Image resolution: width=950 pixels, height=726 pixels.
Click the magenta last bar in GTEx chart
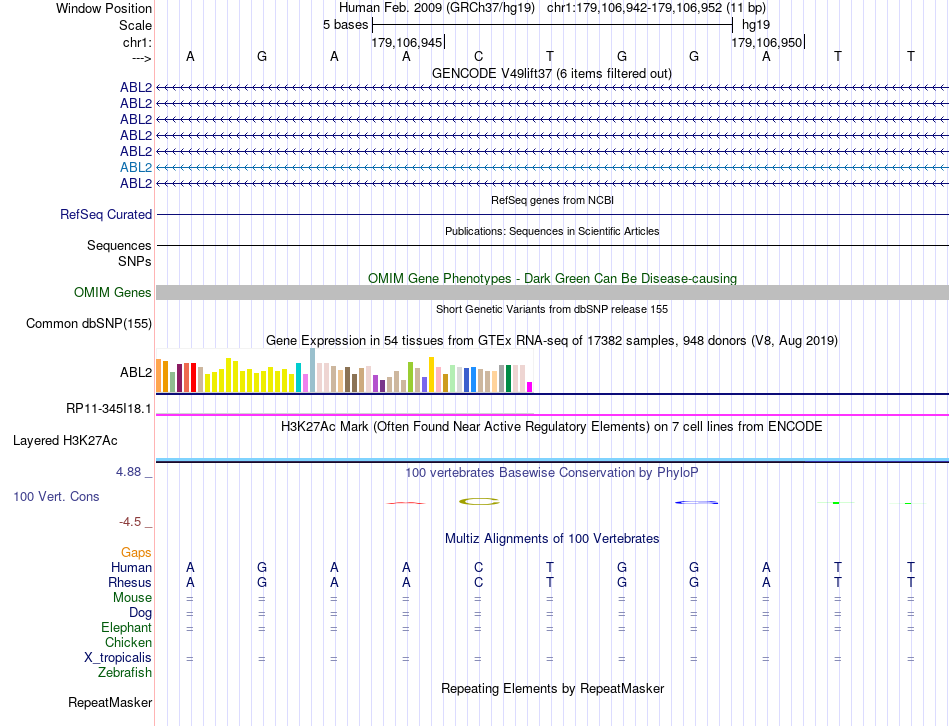point(530,387)
